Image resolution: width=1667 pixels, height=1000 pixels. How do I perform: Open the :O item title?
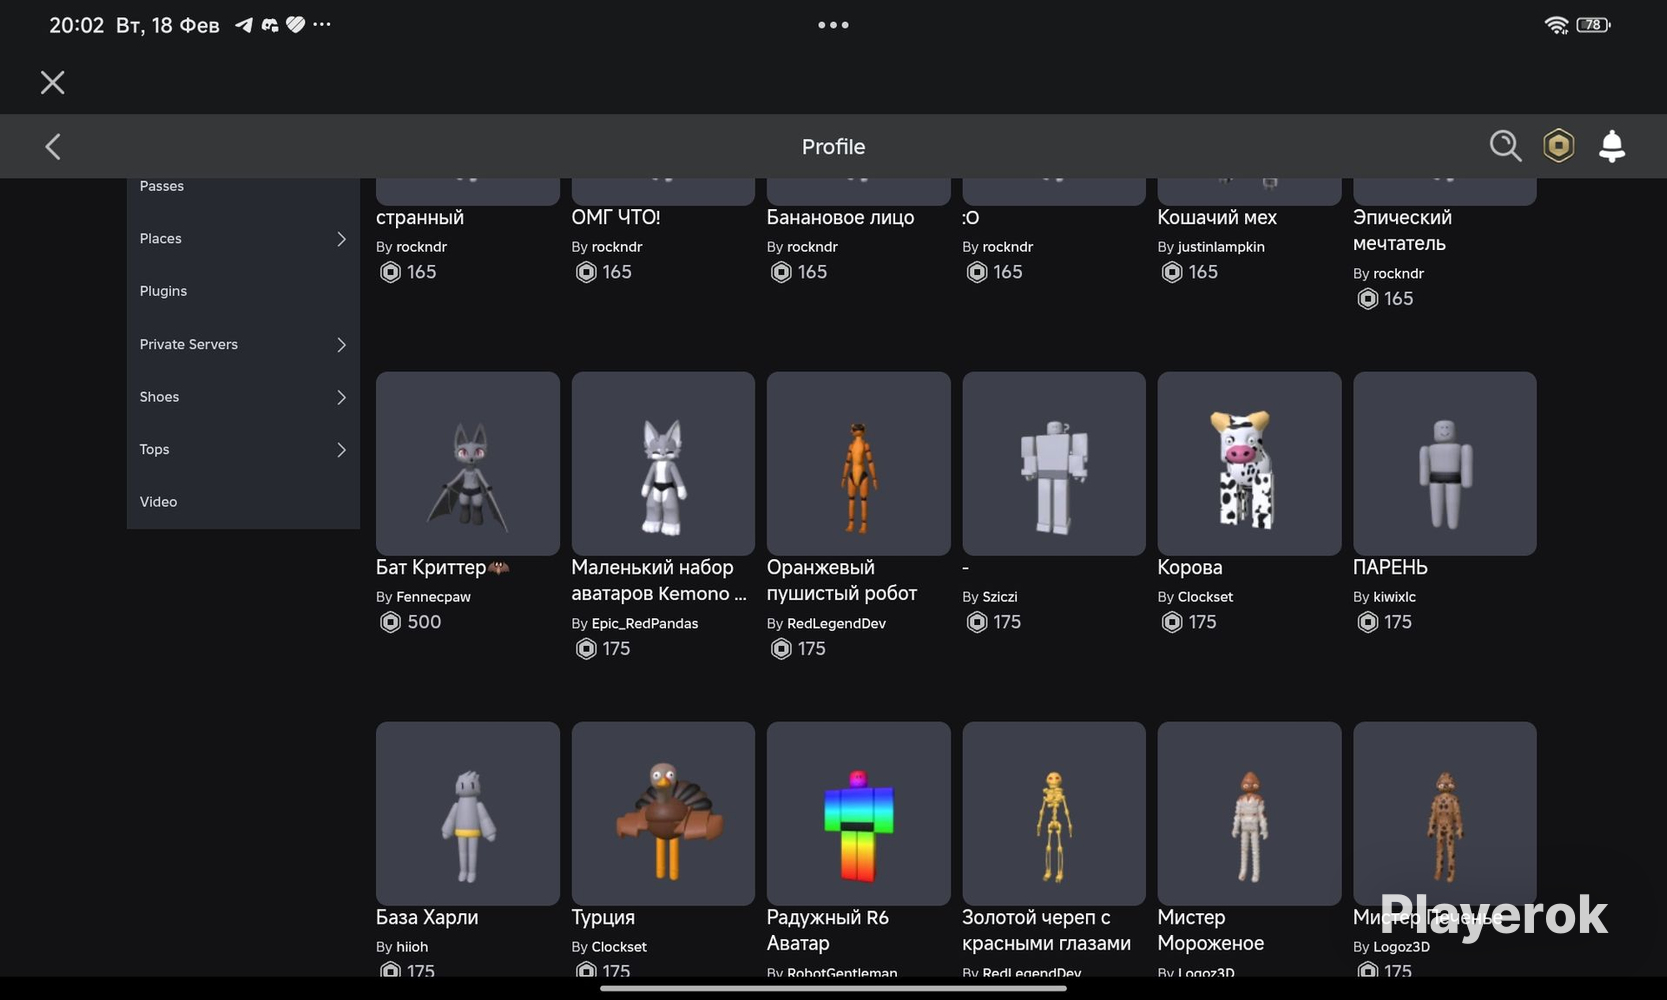point(971,217)
